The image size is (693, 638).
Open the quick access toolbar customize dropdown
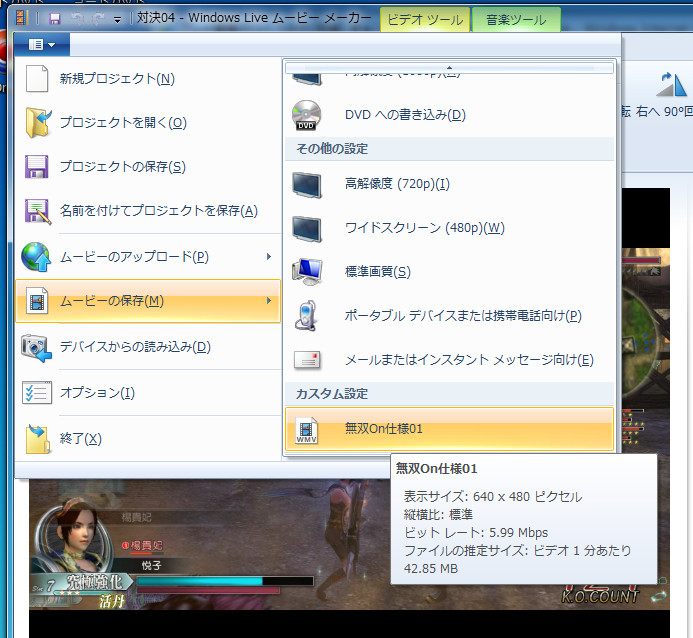pyautogui.click(x=117, y=19)
